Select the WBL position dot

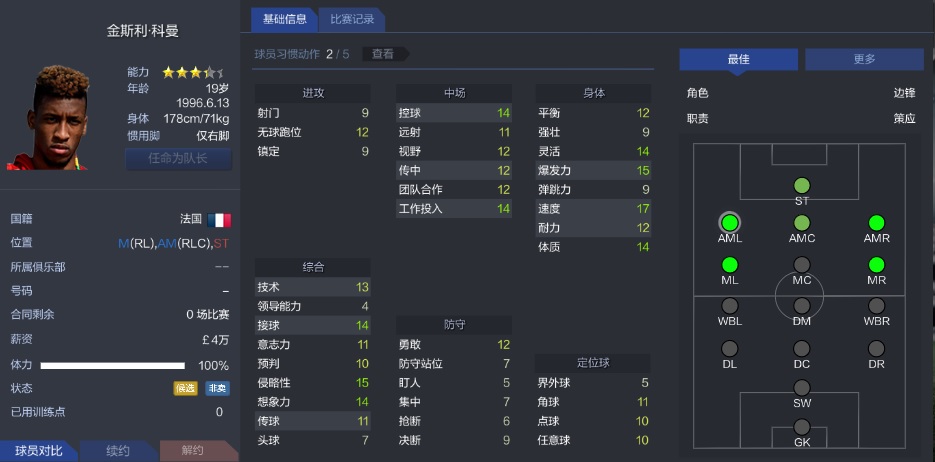click(730, 306)
